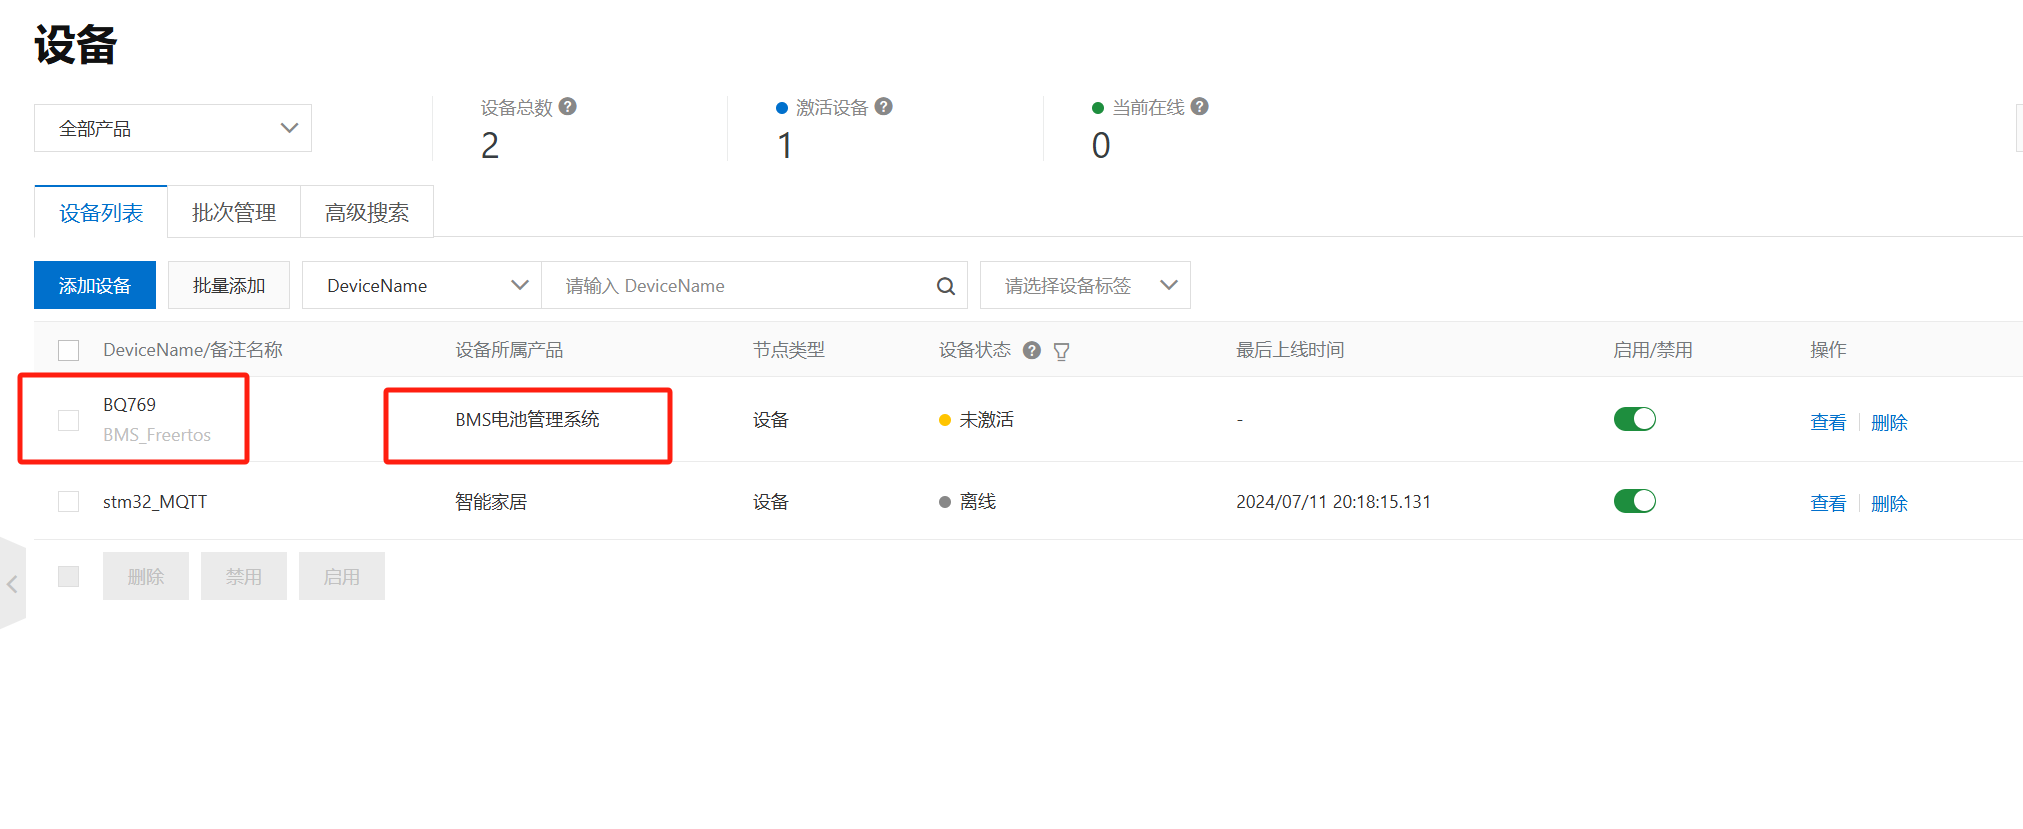Click the DeviceName/备注名称 column header
The width and height of the screenshot is (2023, 829).
[193, 349]
